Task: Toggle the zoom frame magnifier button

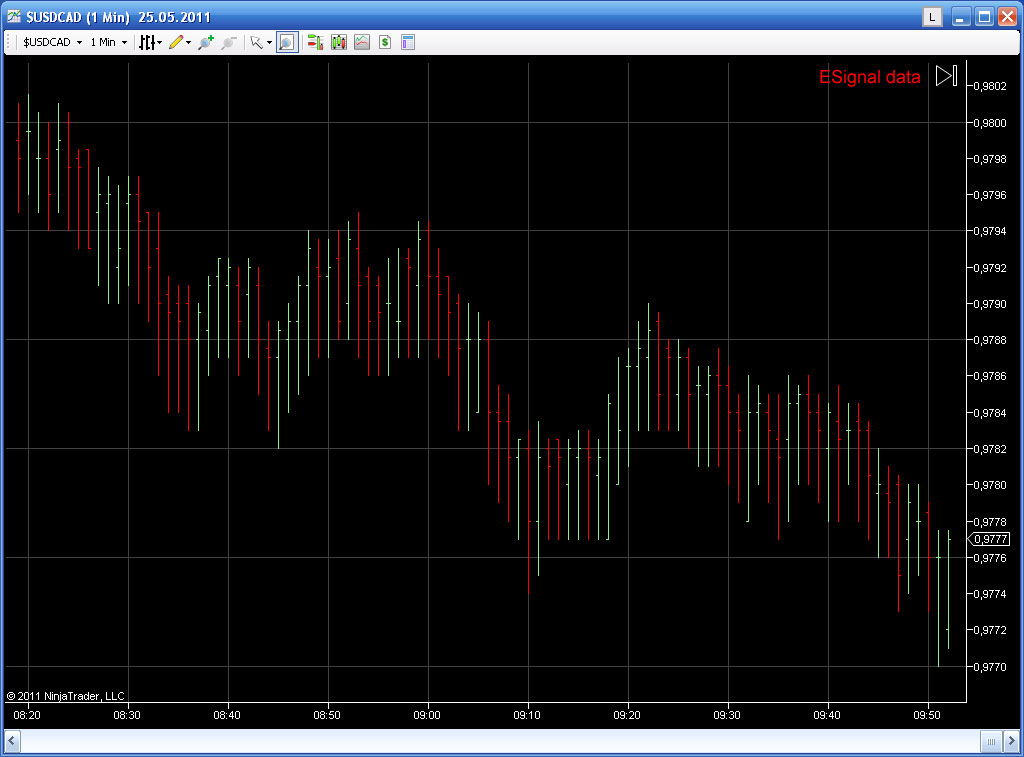Action: point(287,42)
